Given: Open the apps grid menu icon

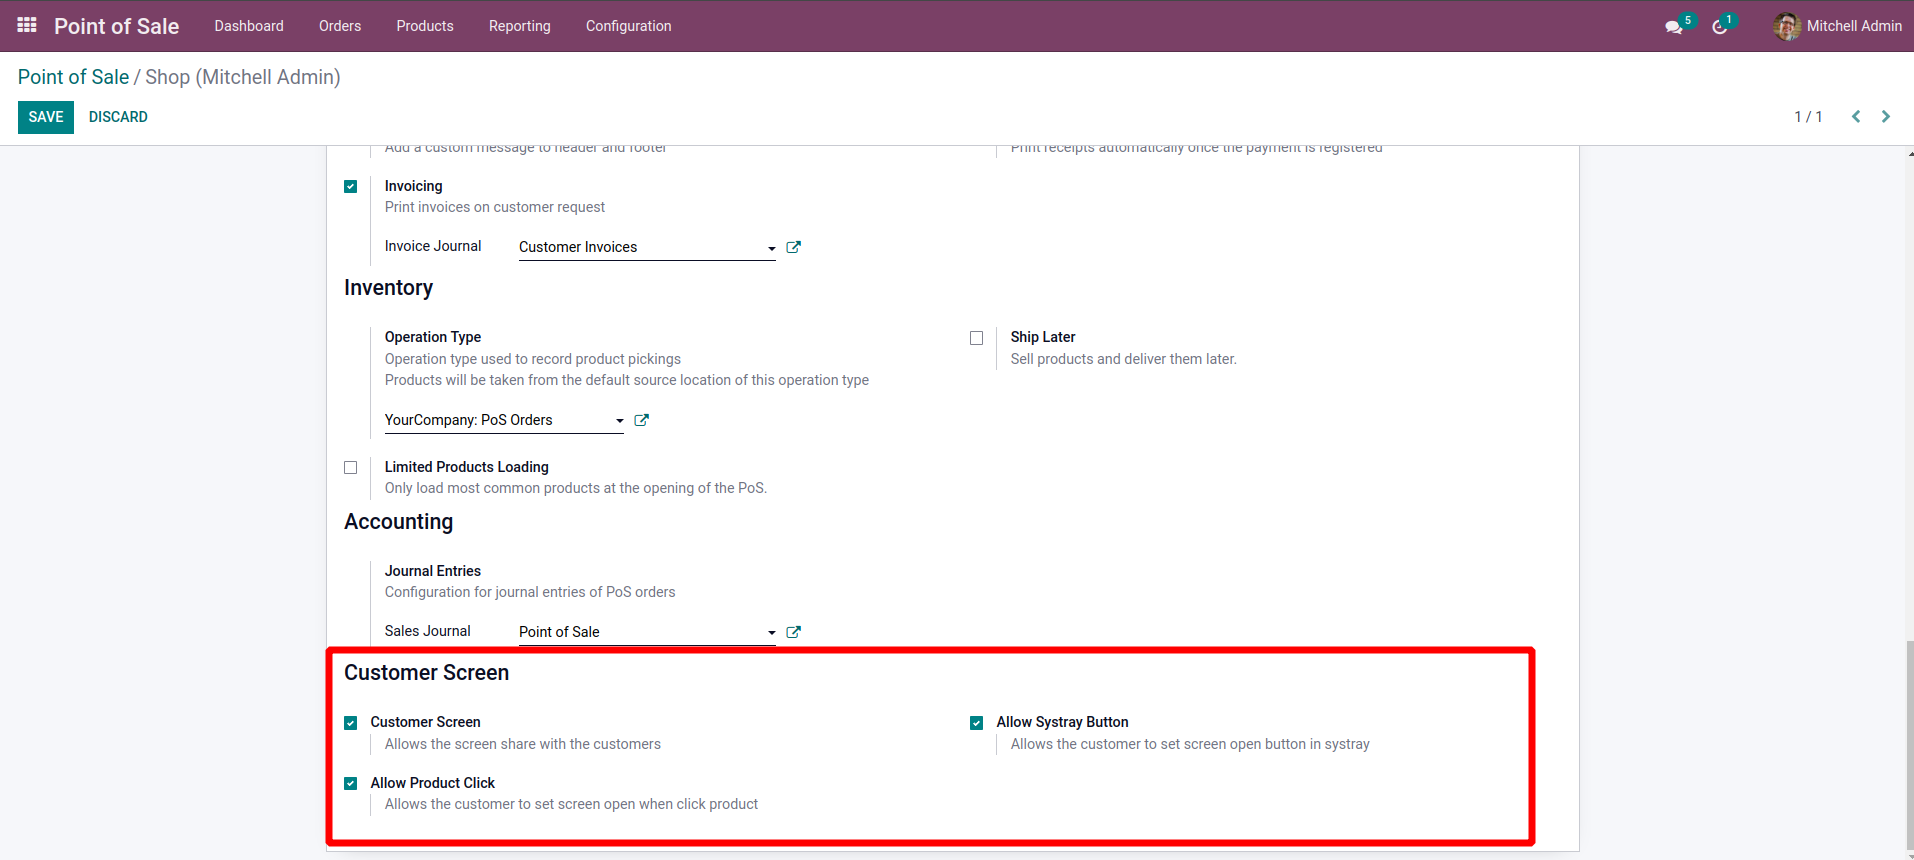Looking at the screenshot, I should pos(27,25).
